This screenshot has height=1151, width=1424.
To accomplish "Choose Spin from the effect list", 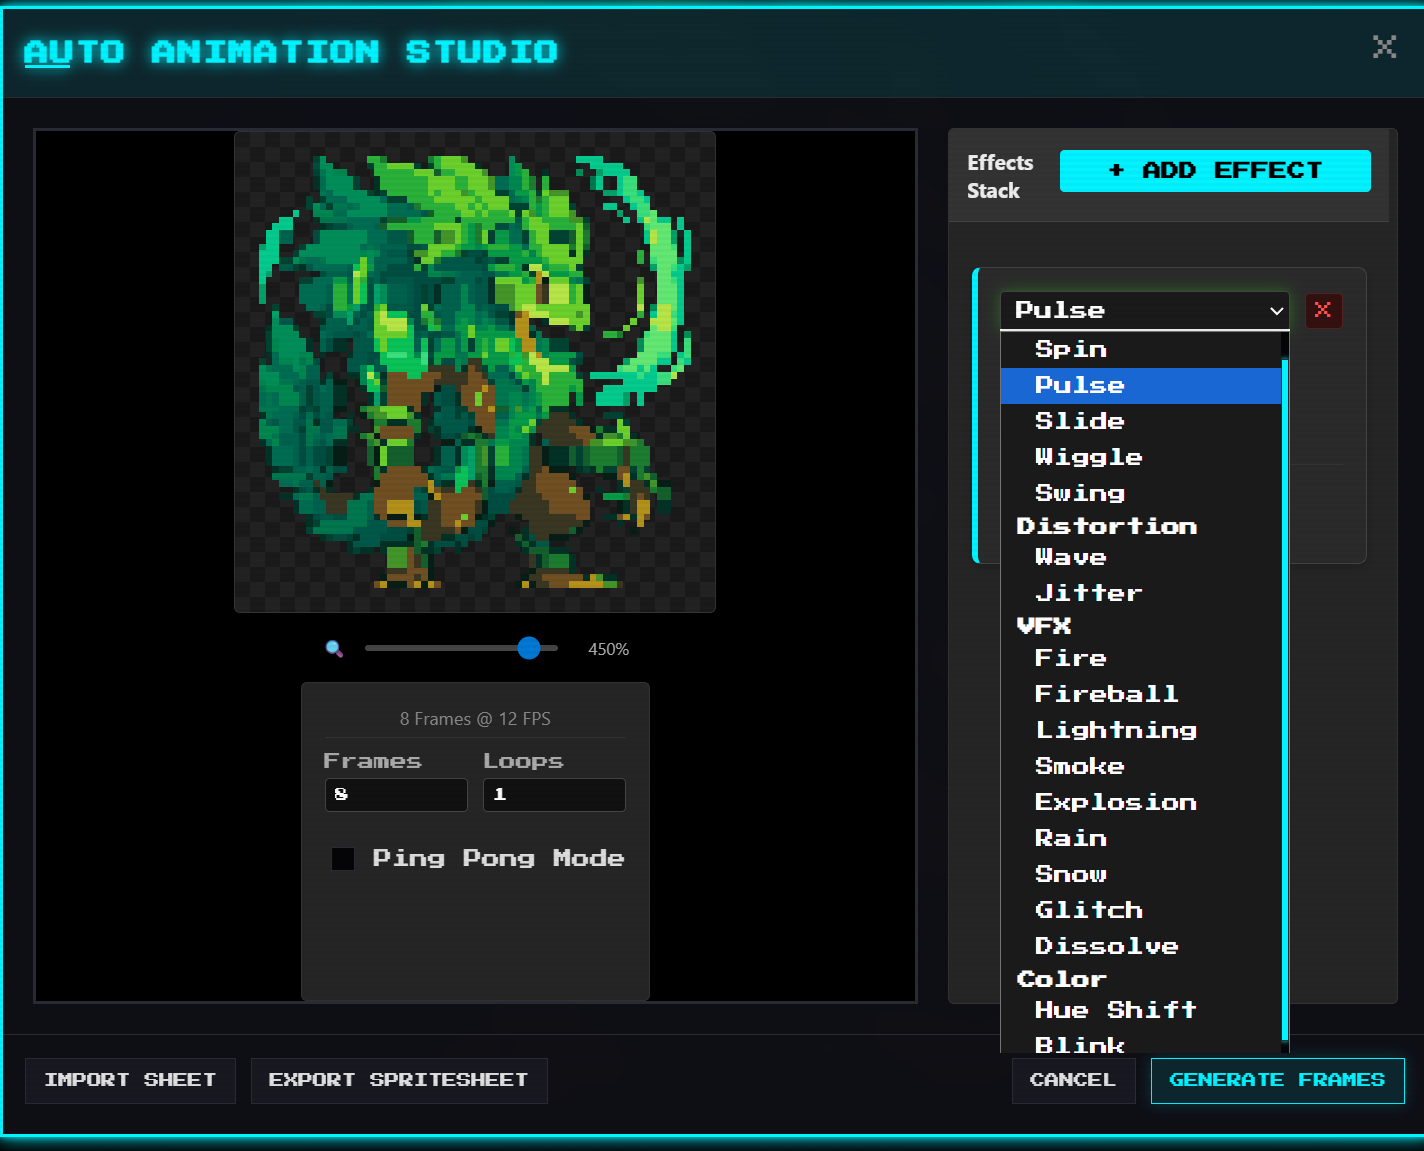I will pos(1141,349).
